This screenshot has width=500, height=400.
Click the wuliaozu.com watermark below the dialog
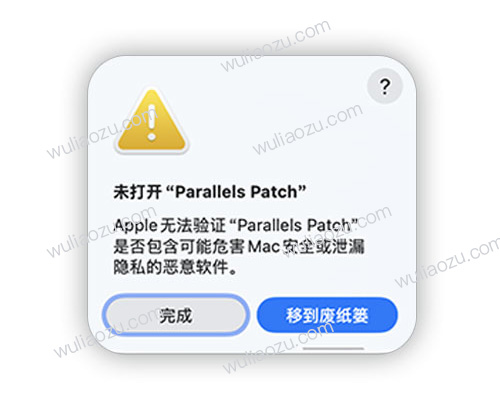tap(278, 347)
